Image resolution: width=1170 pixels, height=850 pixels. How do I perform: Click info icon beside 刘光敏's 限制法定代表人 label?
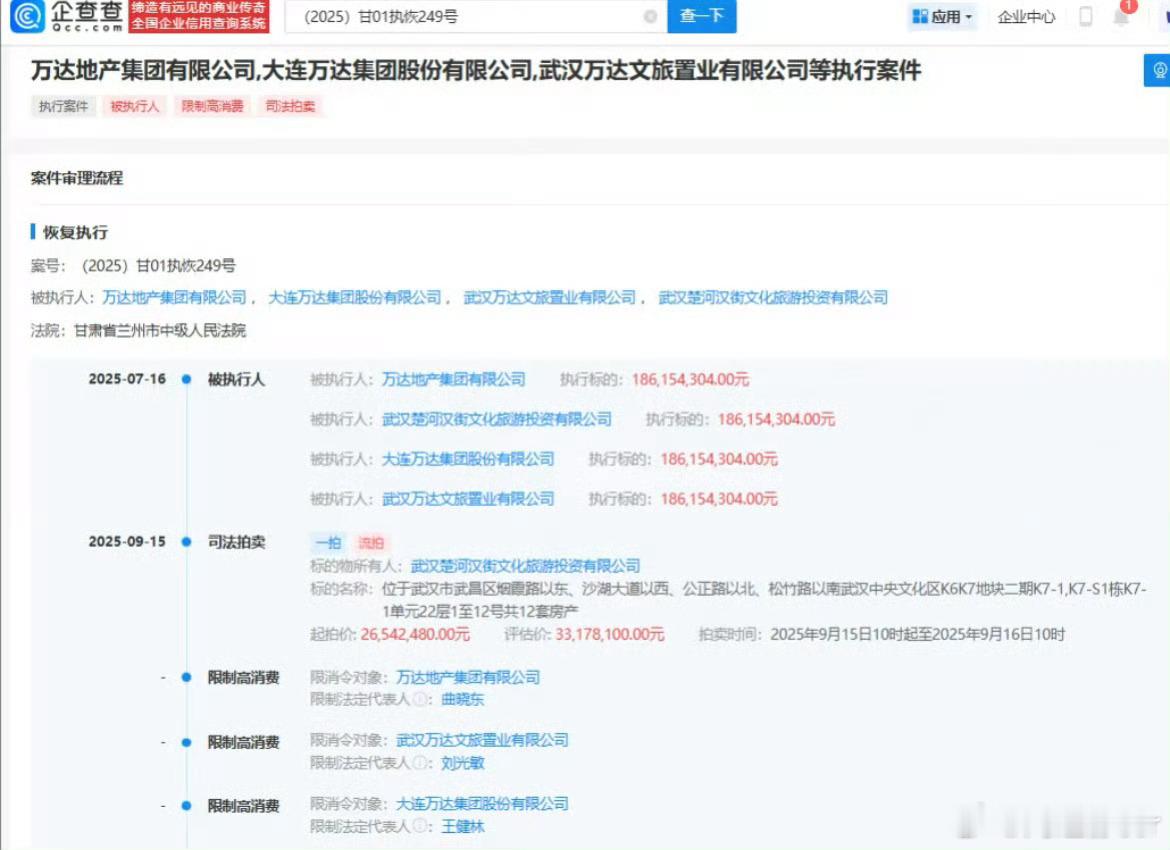419,763
